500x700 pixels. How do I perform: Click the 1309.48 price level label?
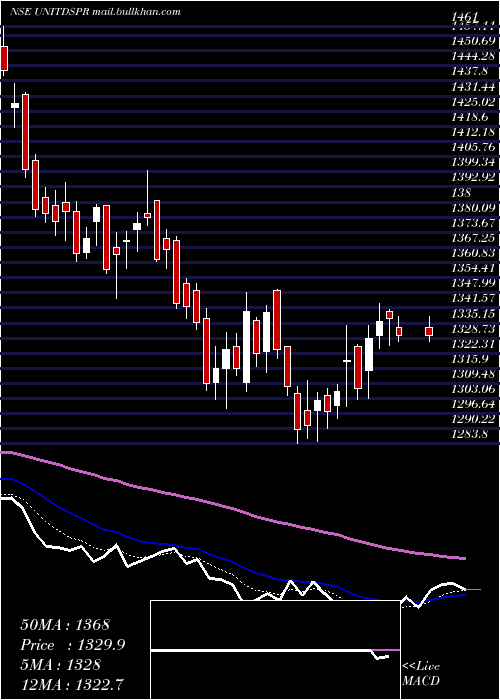pyautogui.click(x=473, y=375)
